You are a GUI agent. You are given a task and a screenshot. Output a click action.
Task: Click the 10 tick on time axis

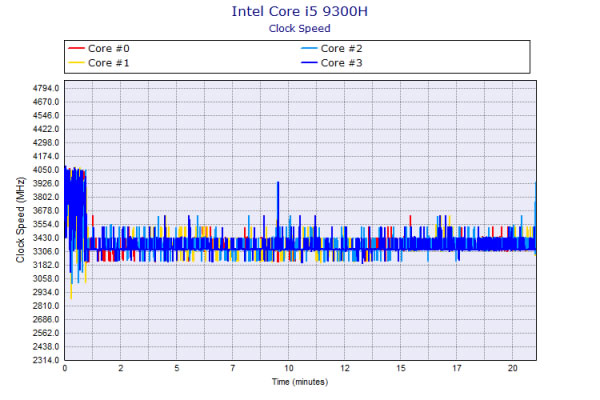(289, 368)
